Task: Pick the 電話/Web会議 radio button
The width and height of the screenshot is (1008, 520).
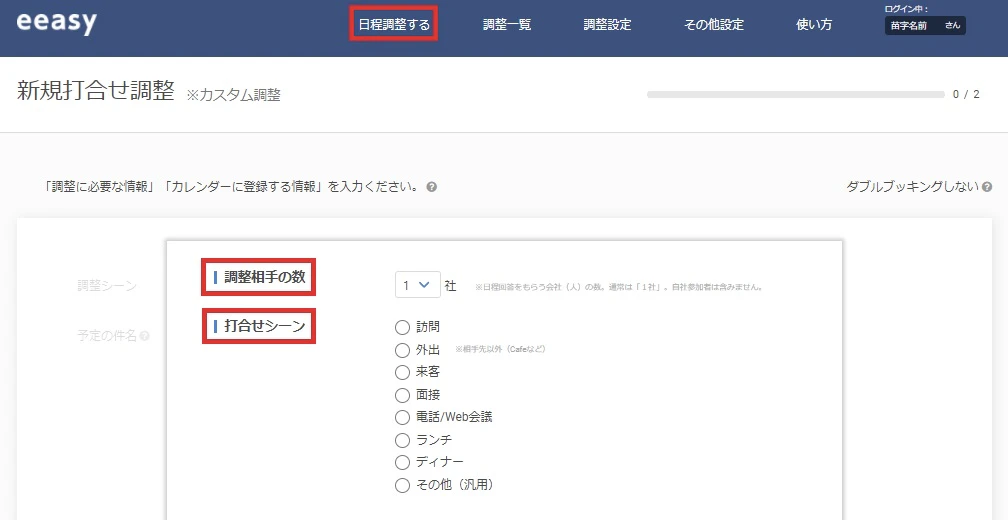Action: pos(403,417)
